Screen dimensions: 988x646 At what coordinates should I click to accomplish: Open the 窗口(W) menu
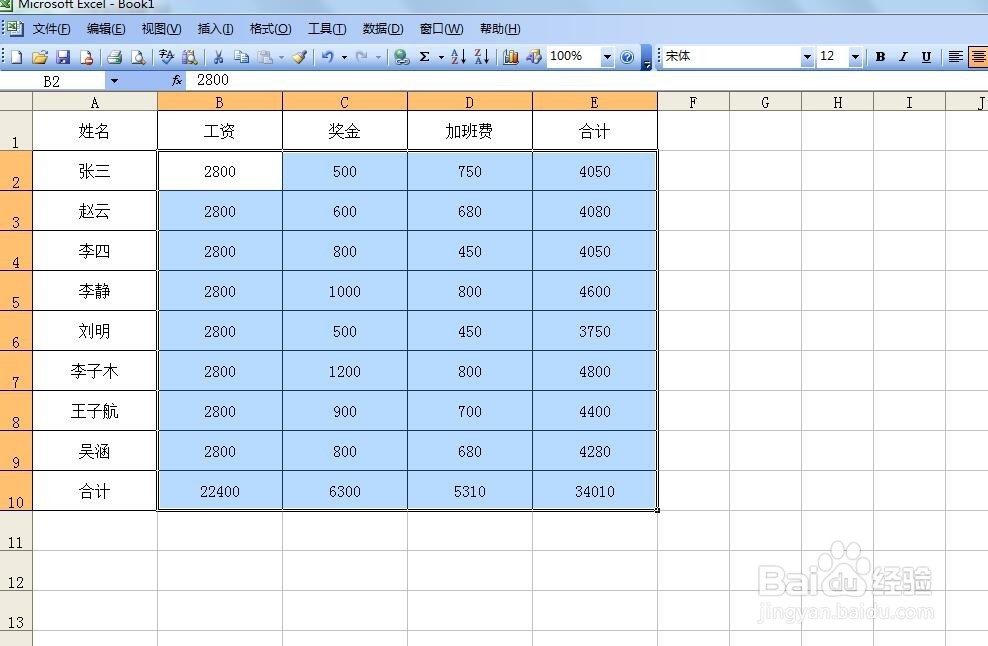pyautogui.click(x=441, y=29)
